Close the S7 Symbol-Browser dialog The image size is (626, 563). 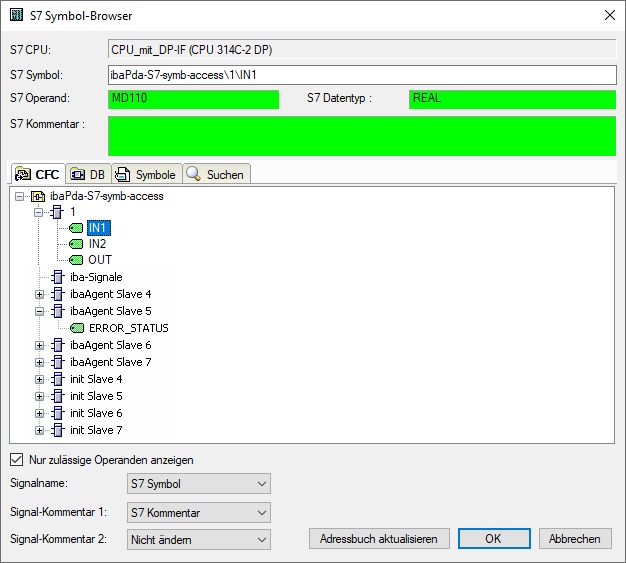pyautogui.click(x=609, y=15)
